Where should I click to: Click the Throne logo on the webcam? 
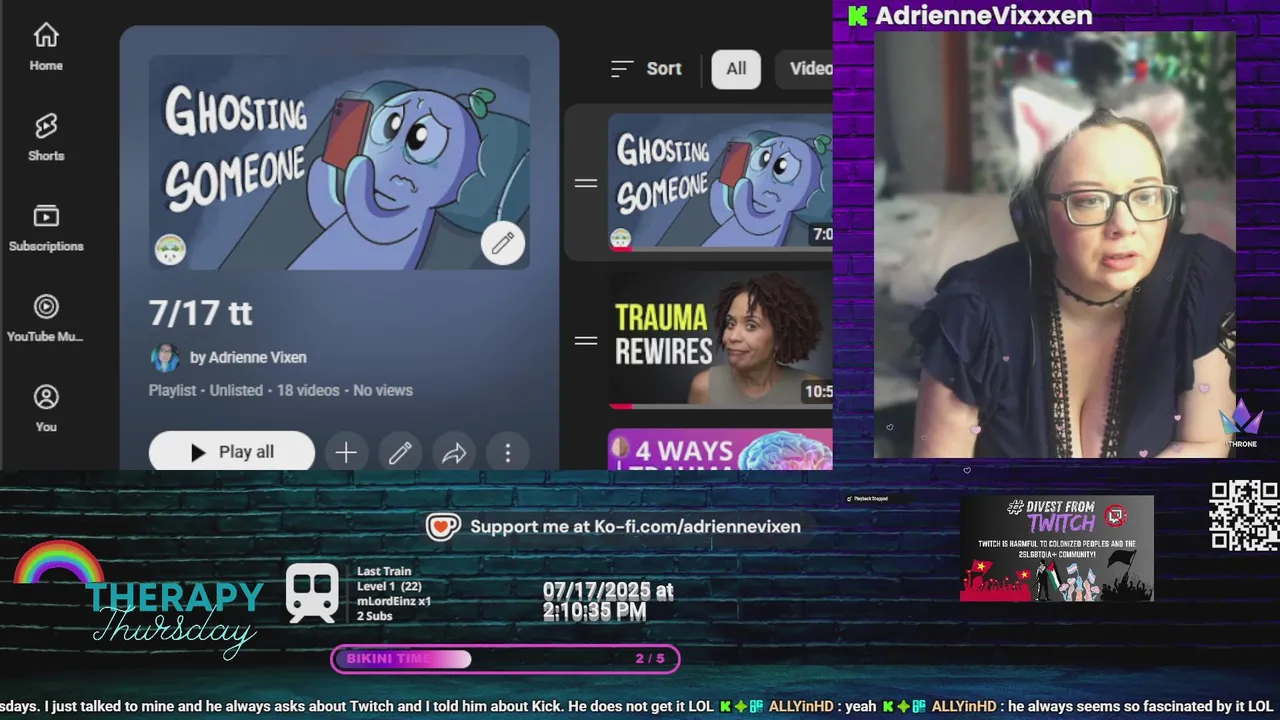[1240, 422]
